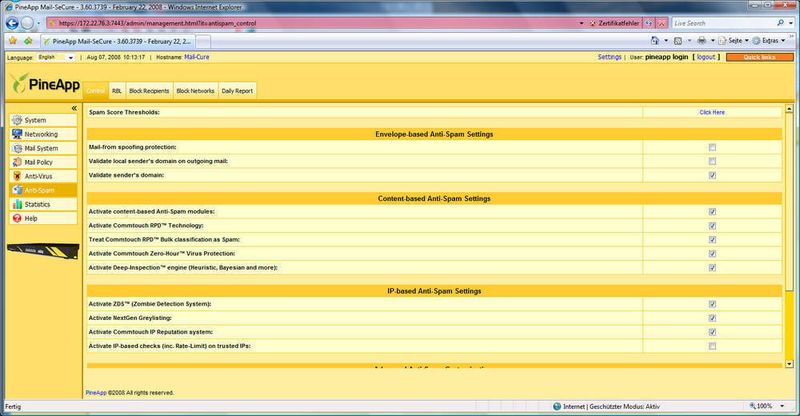Toggle Activate content-based Anti-Spam modules
800x416 pixels.
click(x=712, y=211)
